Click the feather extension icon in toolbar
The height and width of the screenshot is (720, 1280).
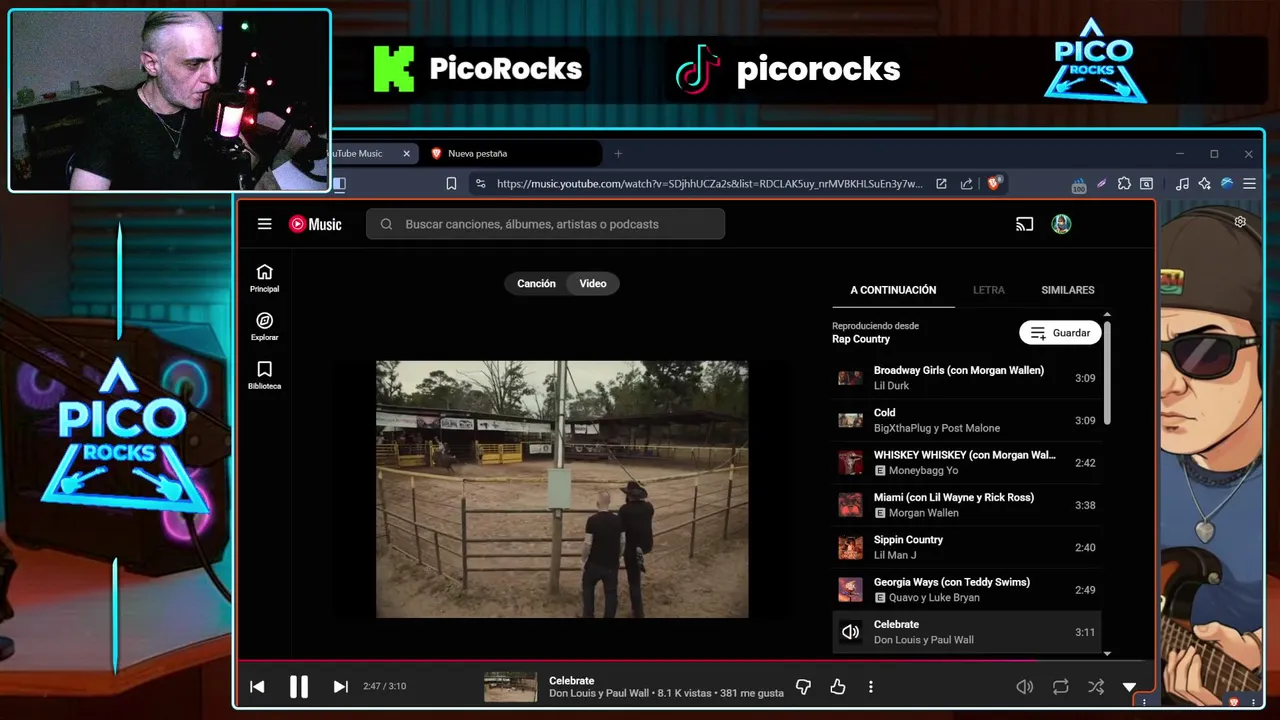tap(1101, 184)
